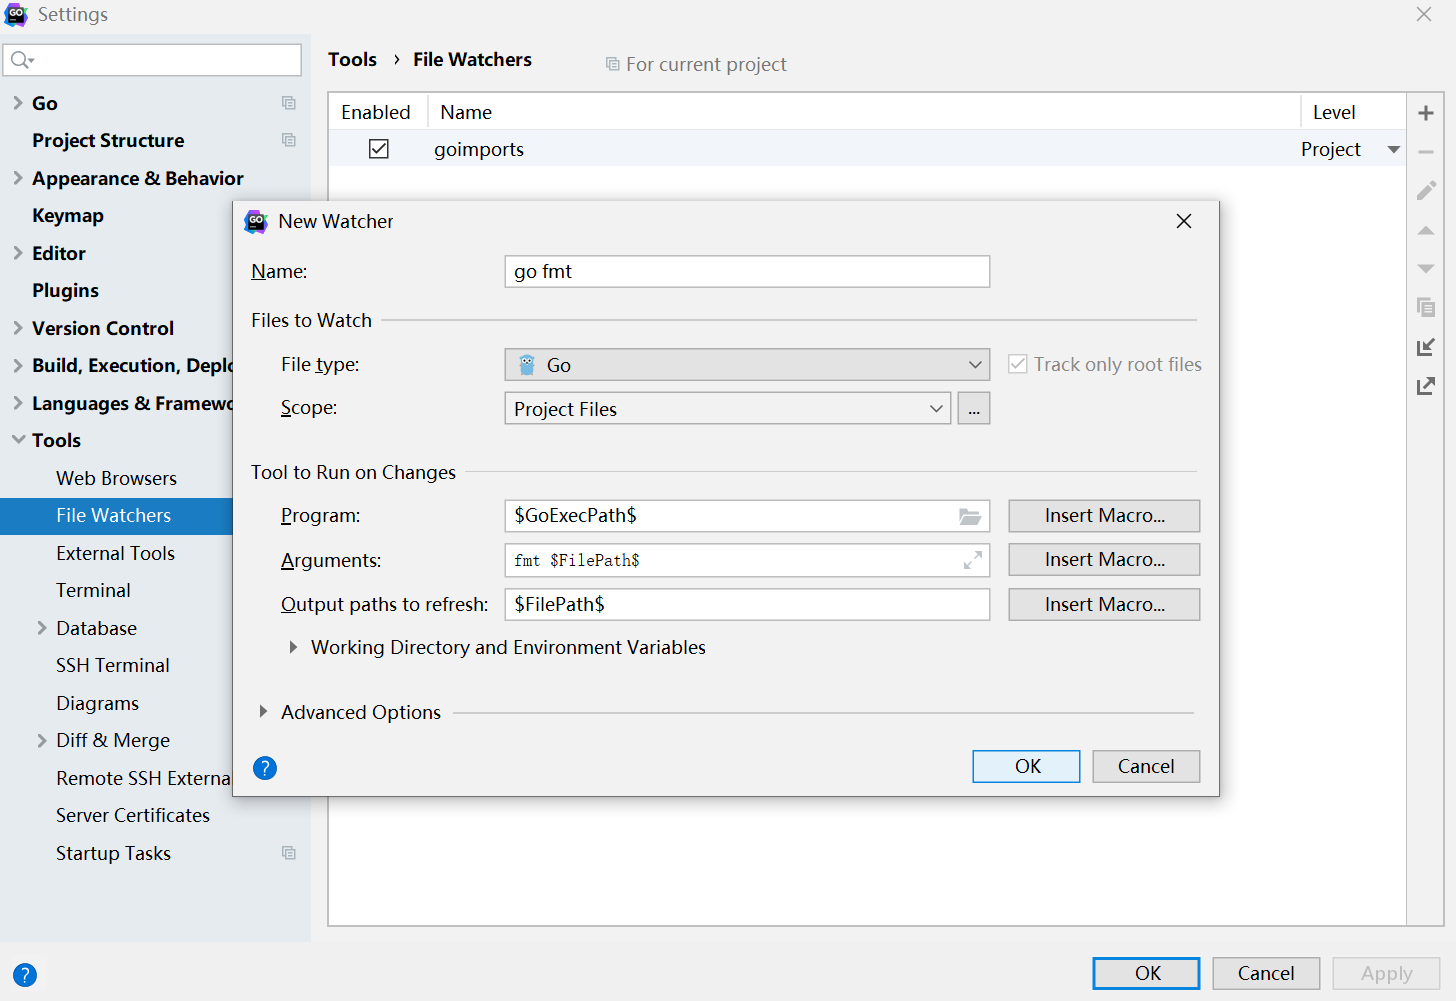Image resolution: width=1456 pixels, height=1001 pixels.
Task: Click Output paths to refresh field
Action: 747,604
